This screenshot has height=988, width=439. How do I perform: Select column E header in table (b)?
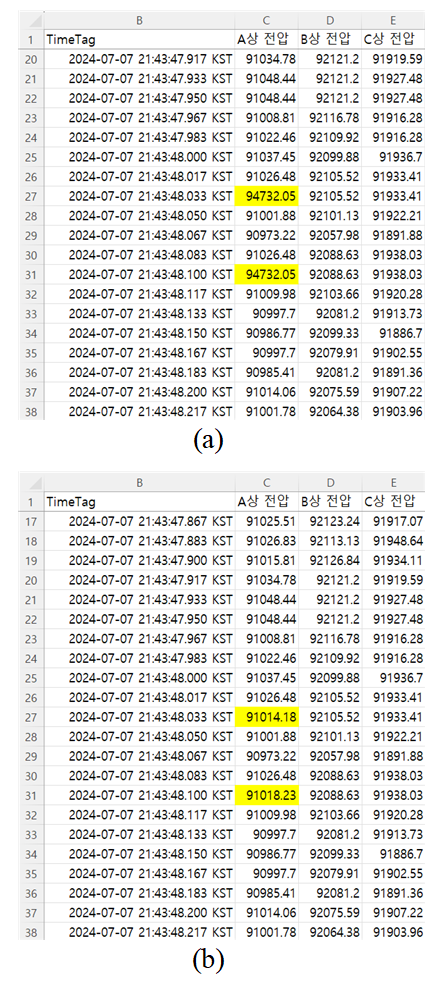click(393, 483)
